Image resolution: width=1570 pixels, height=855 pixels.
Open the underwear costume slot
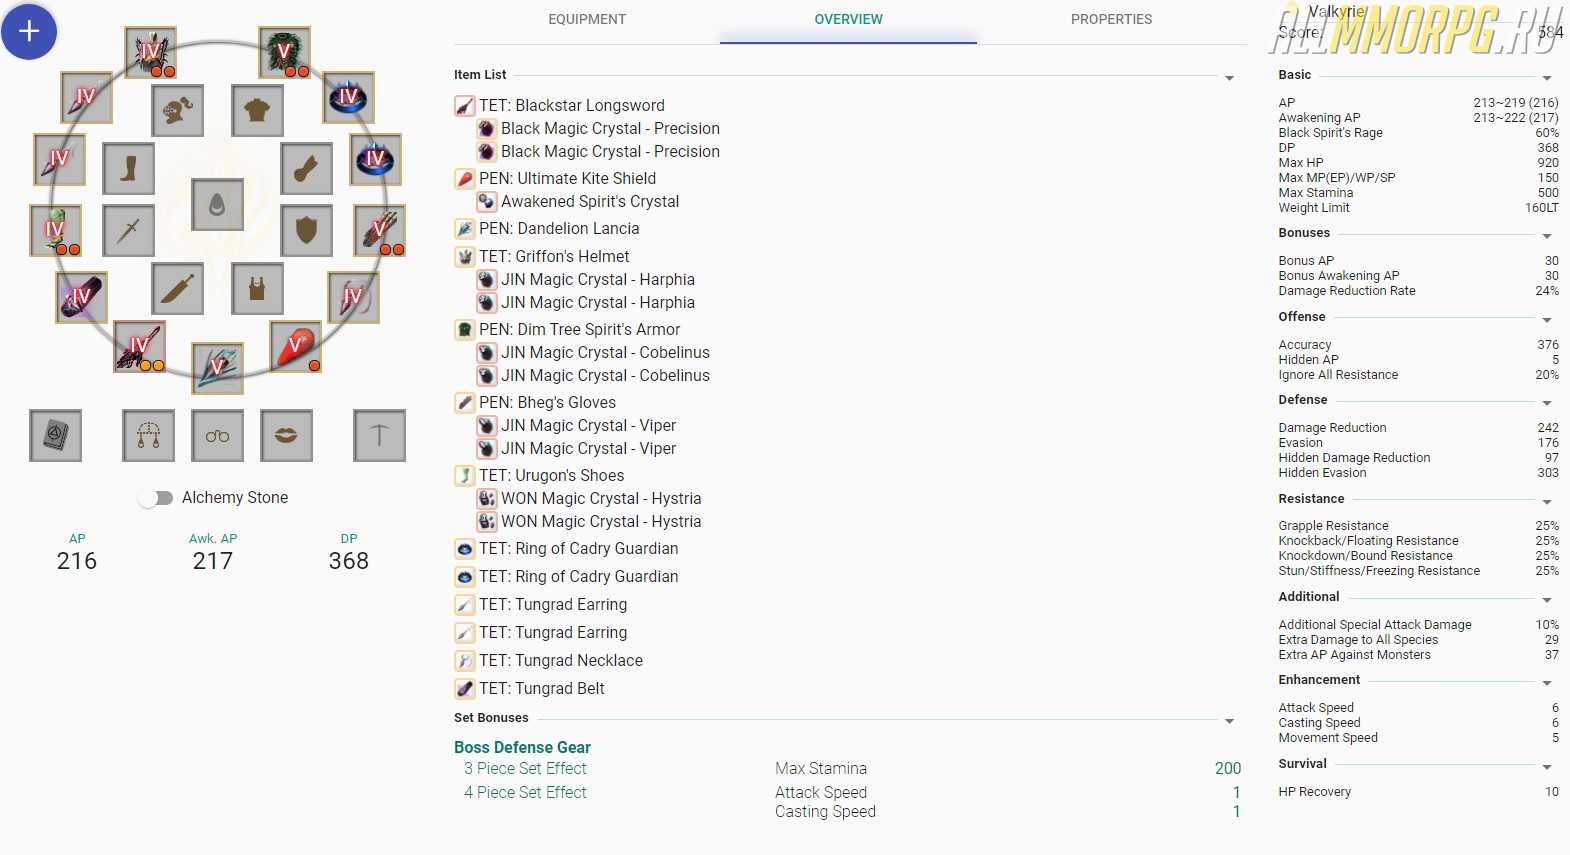(x=257, y=289)
